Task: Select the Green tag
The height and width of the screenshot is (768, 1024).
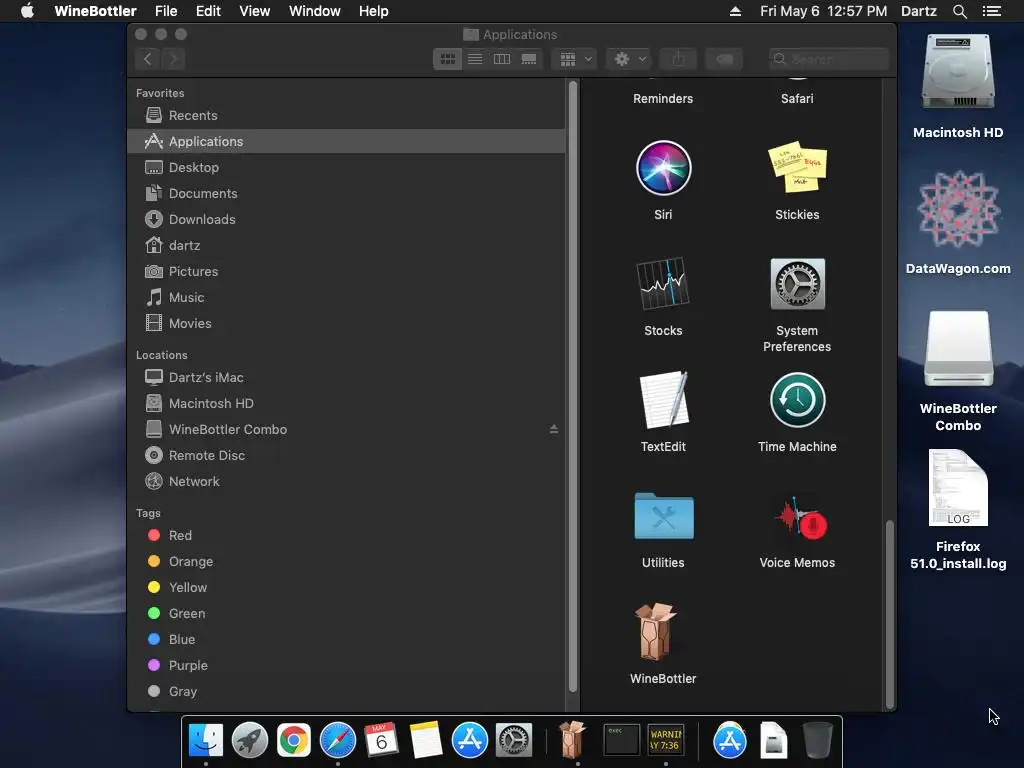Action: (x=347, y=613)
